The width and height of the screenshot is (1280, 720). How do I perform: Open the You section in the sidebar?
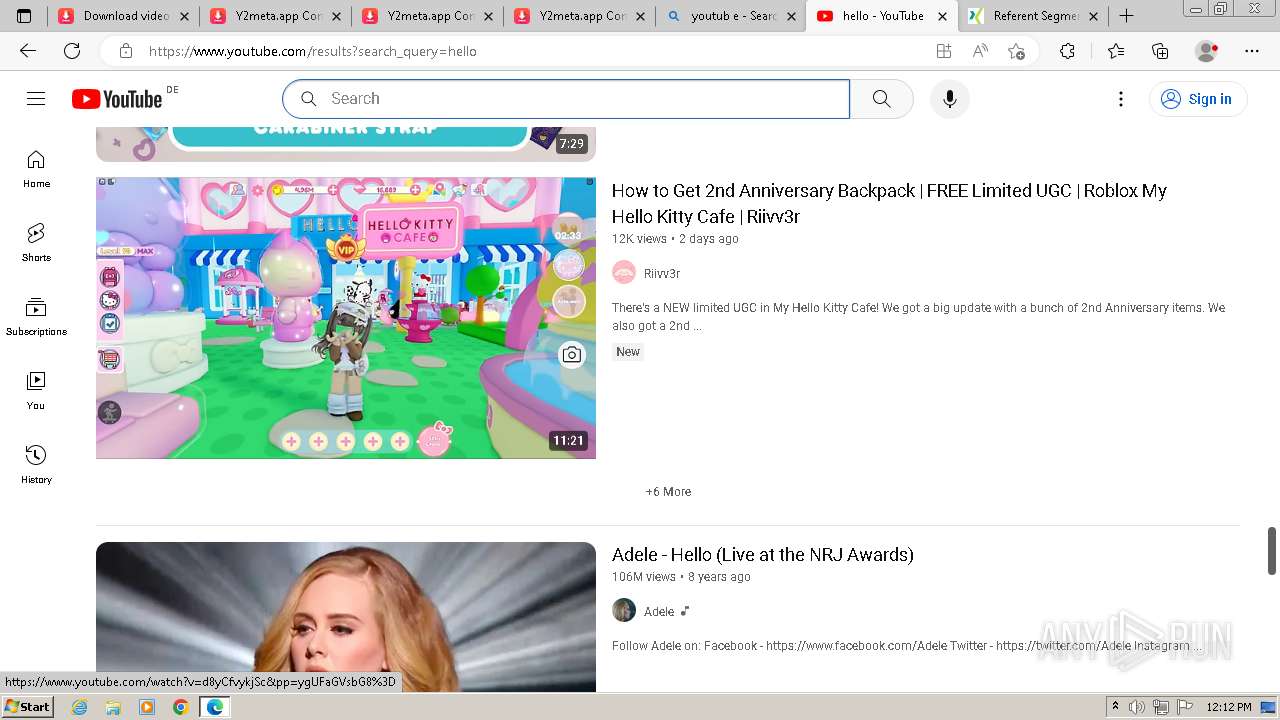[36, 391]
